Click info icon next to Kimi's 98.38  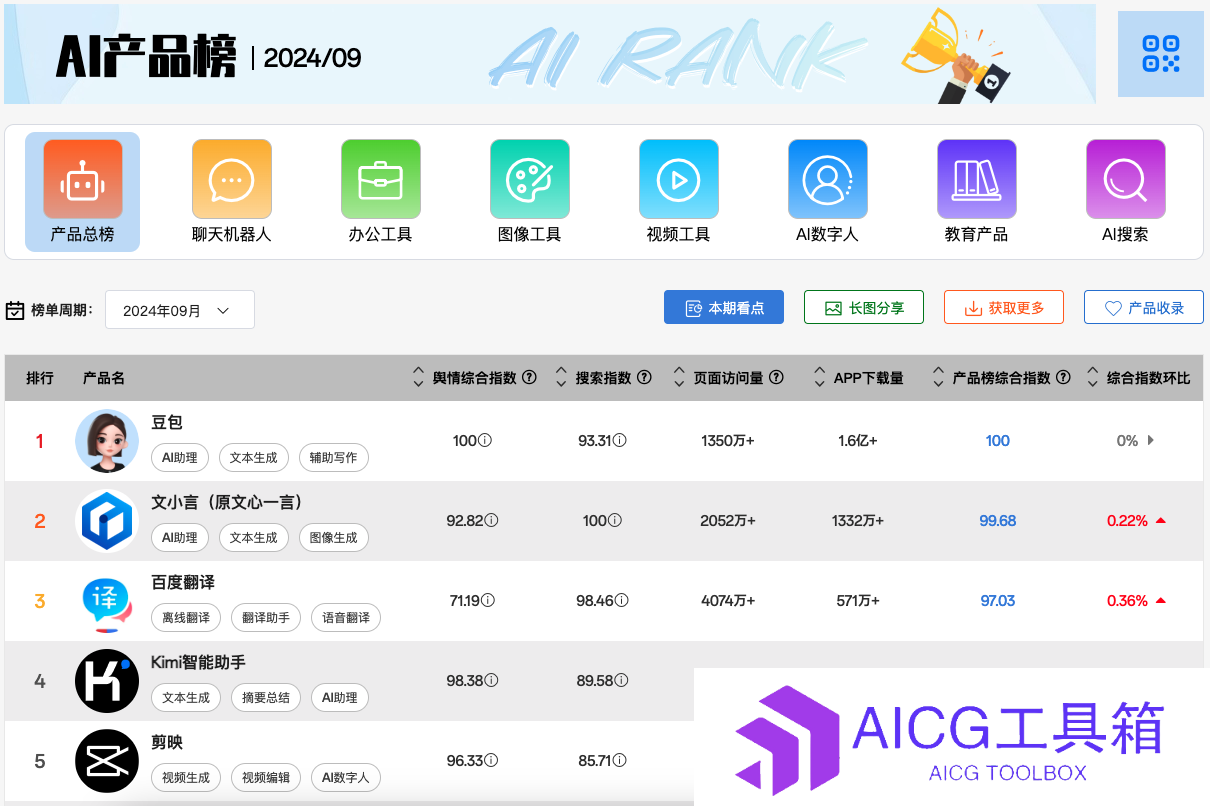point(491,681)
